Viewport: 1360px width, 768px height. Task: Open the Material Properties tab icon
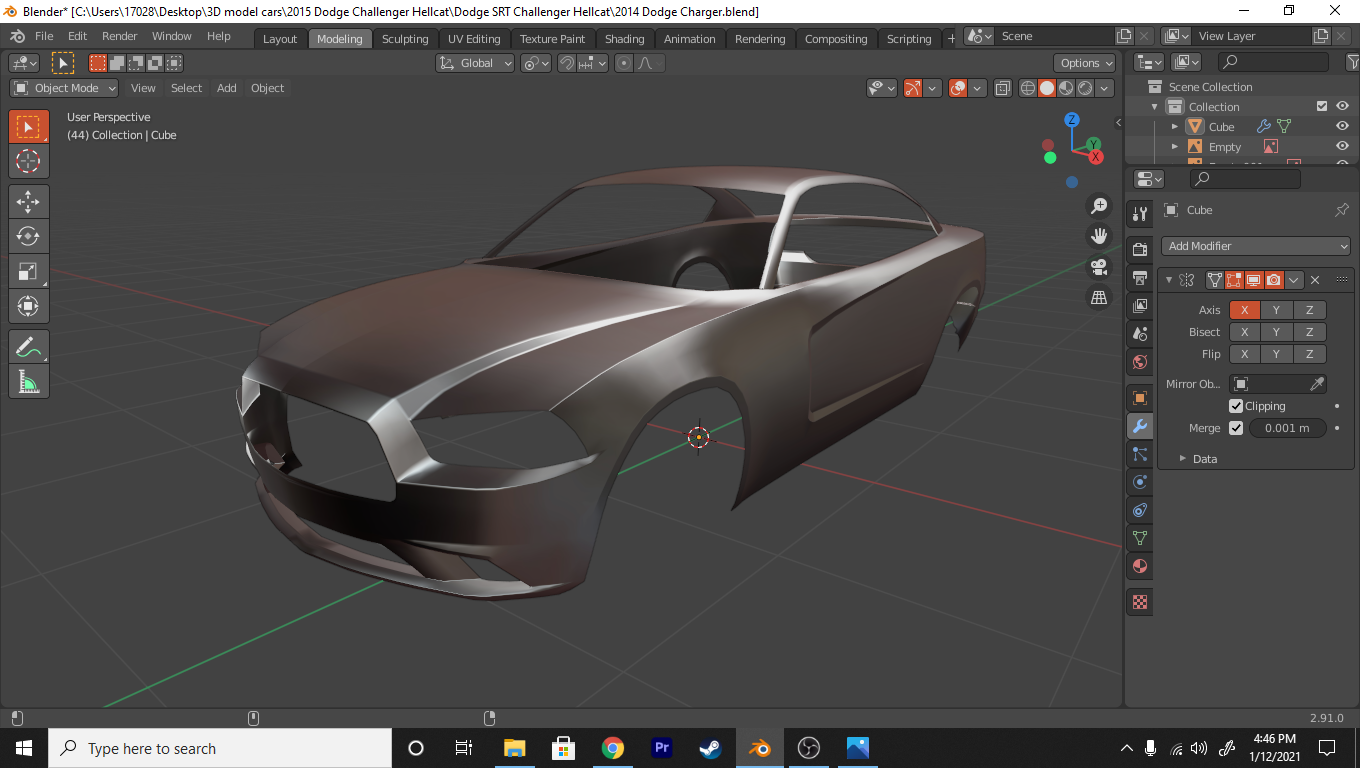coord(1139,566)
